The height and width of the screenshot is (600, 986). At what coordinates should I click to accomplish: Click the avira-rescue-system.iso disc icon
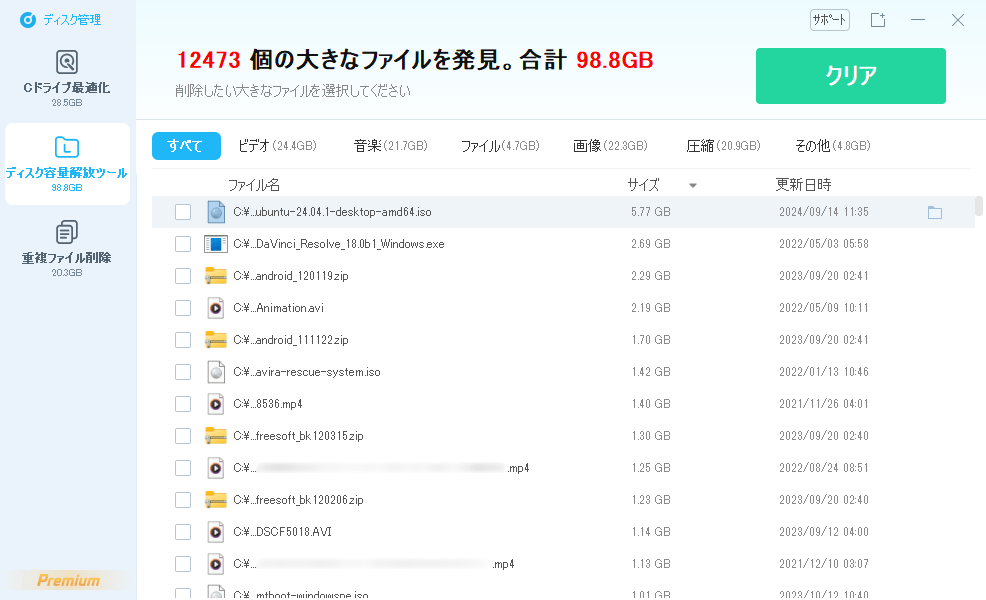pos(216,372)
